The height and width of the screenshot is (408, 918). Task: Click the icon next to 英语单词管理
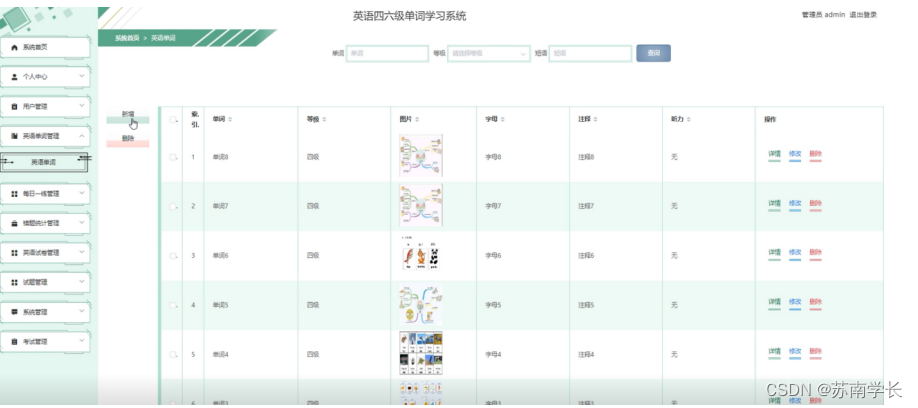click(15, 136)
